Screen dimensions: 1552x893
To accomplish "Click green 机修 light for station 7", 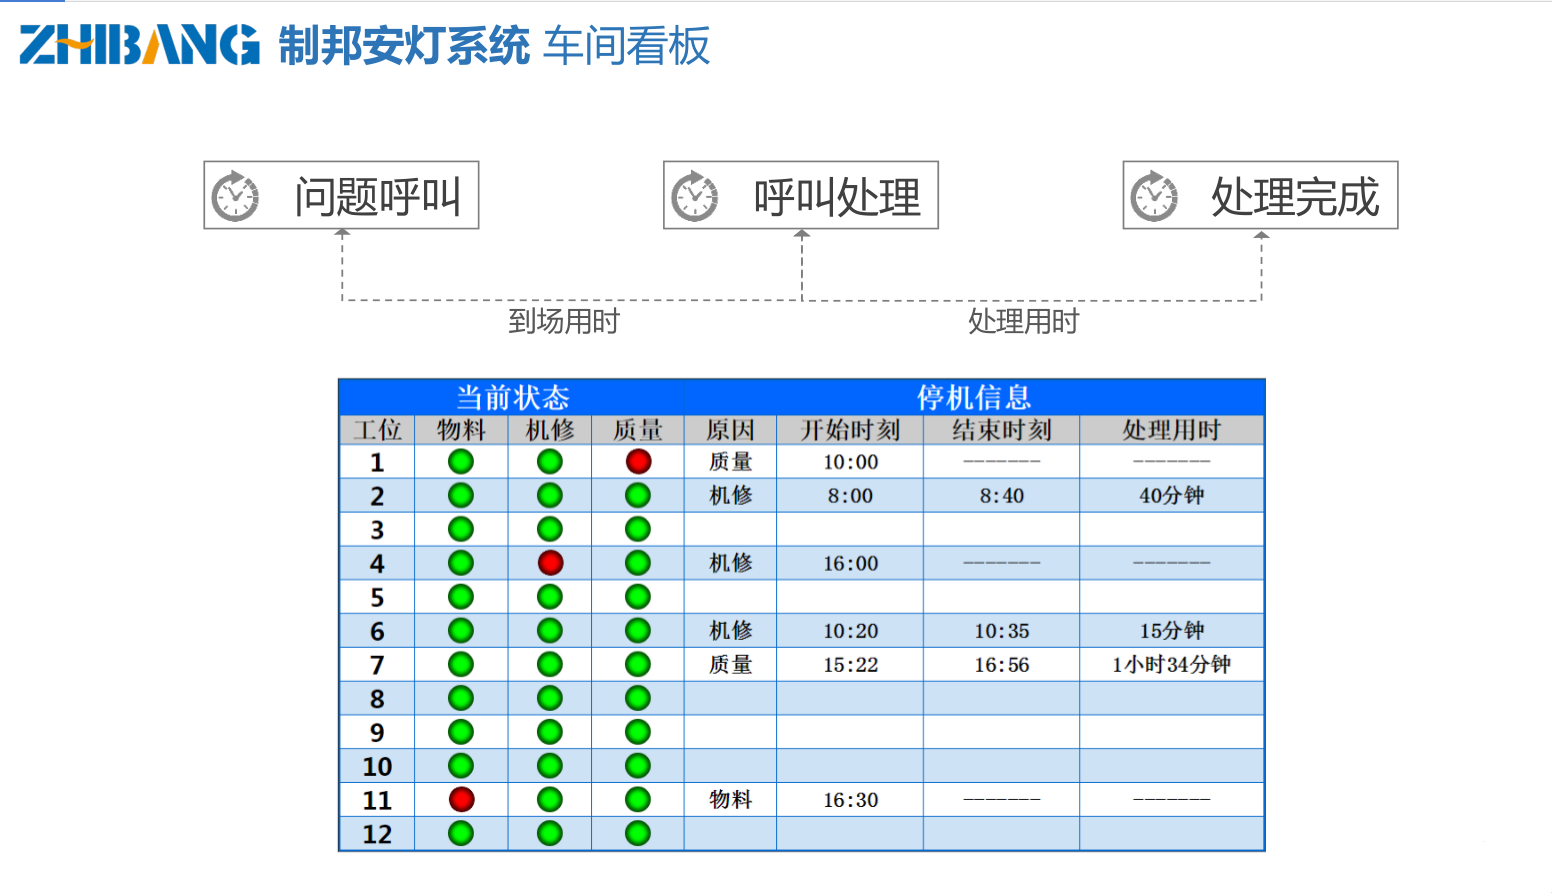I will point(550,665).
